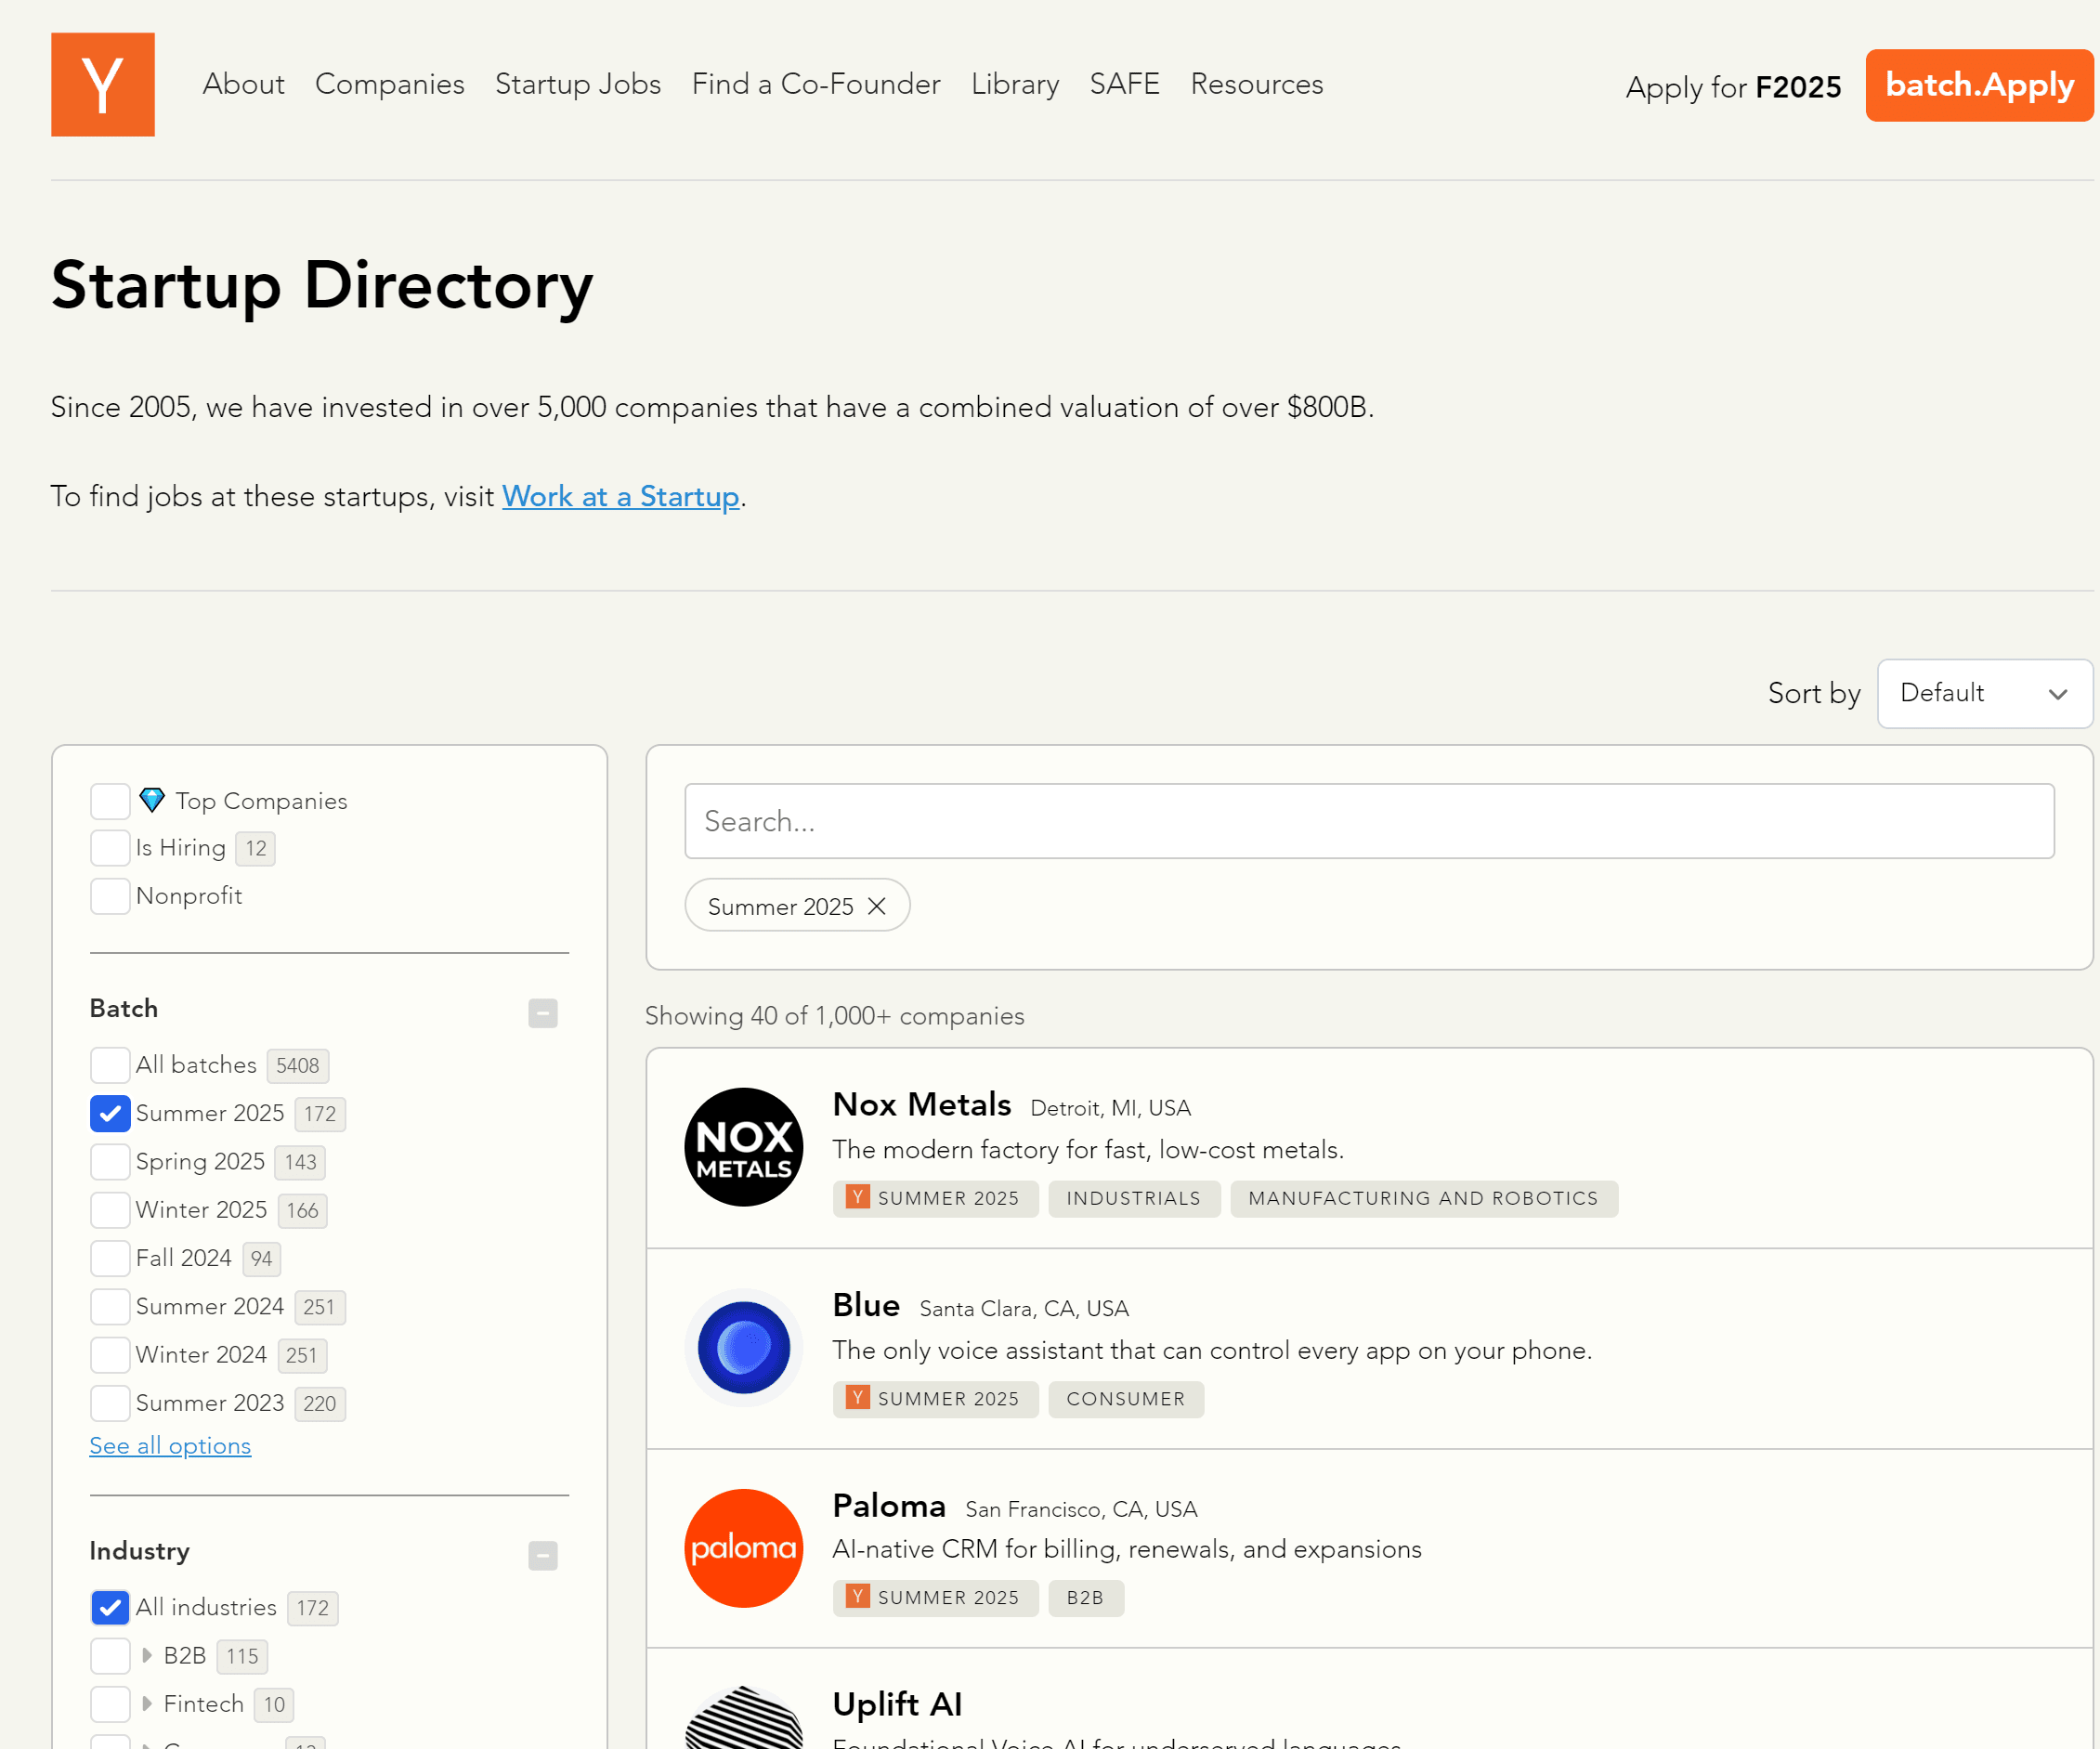Click the B2B tag on Paloma
The height and width of the screenshot is (1749, 2100).
tap(1085, 1598)
